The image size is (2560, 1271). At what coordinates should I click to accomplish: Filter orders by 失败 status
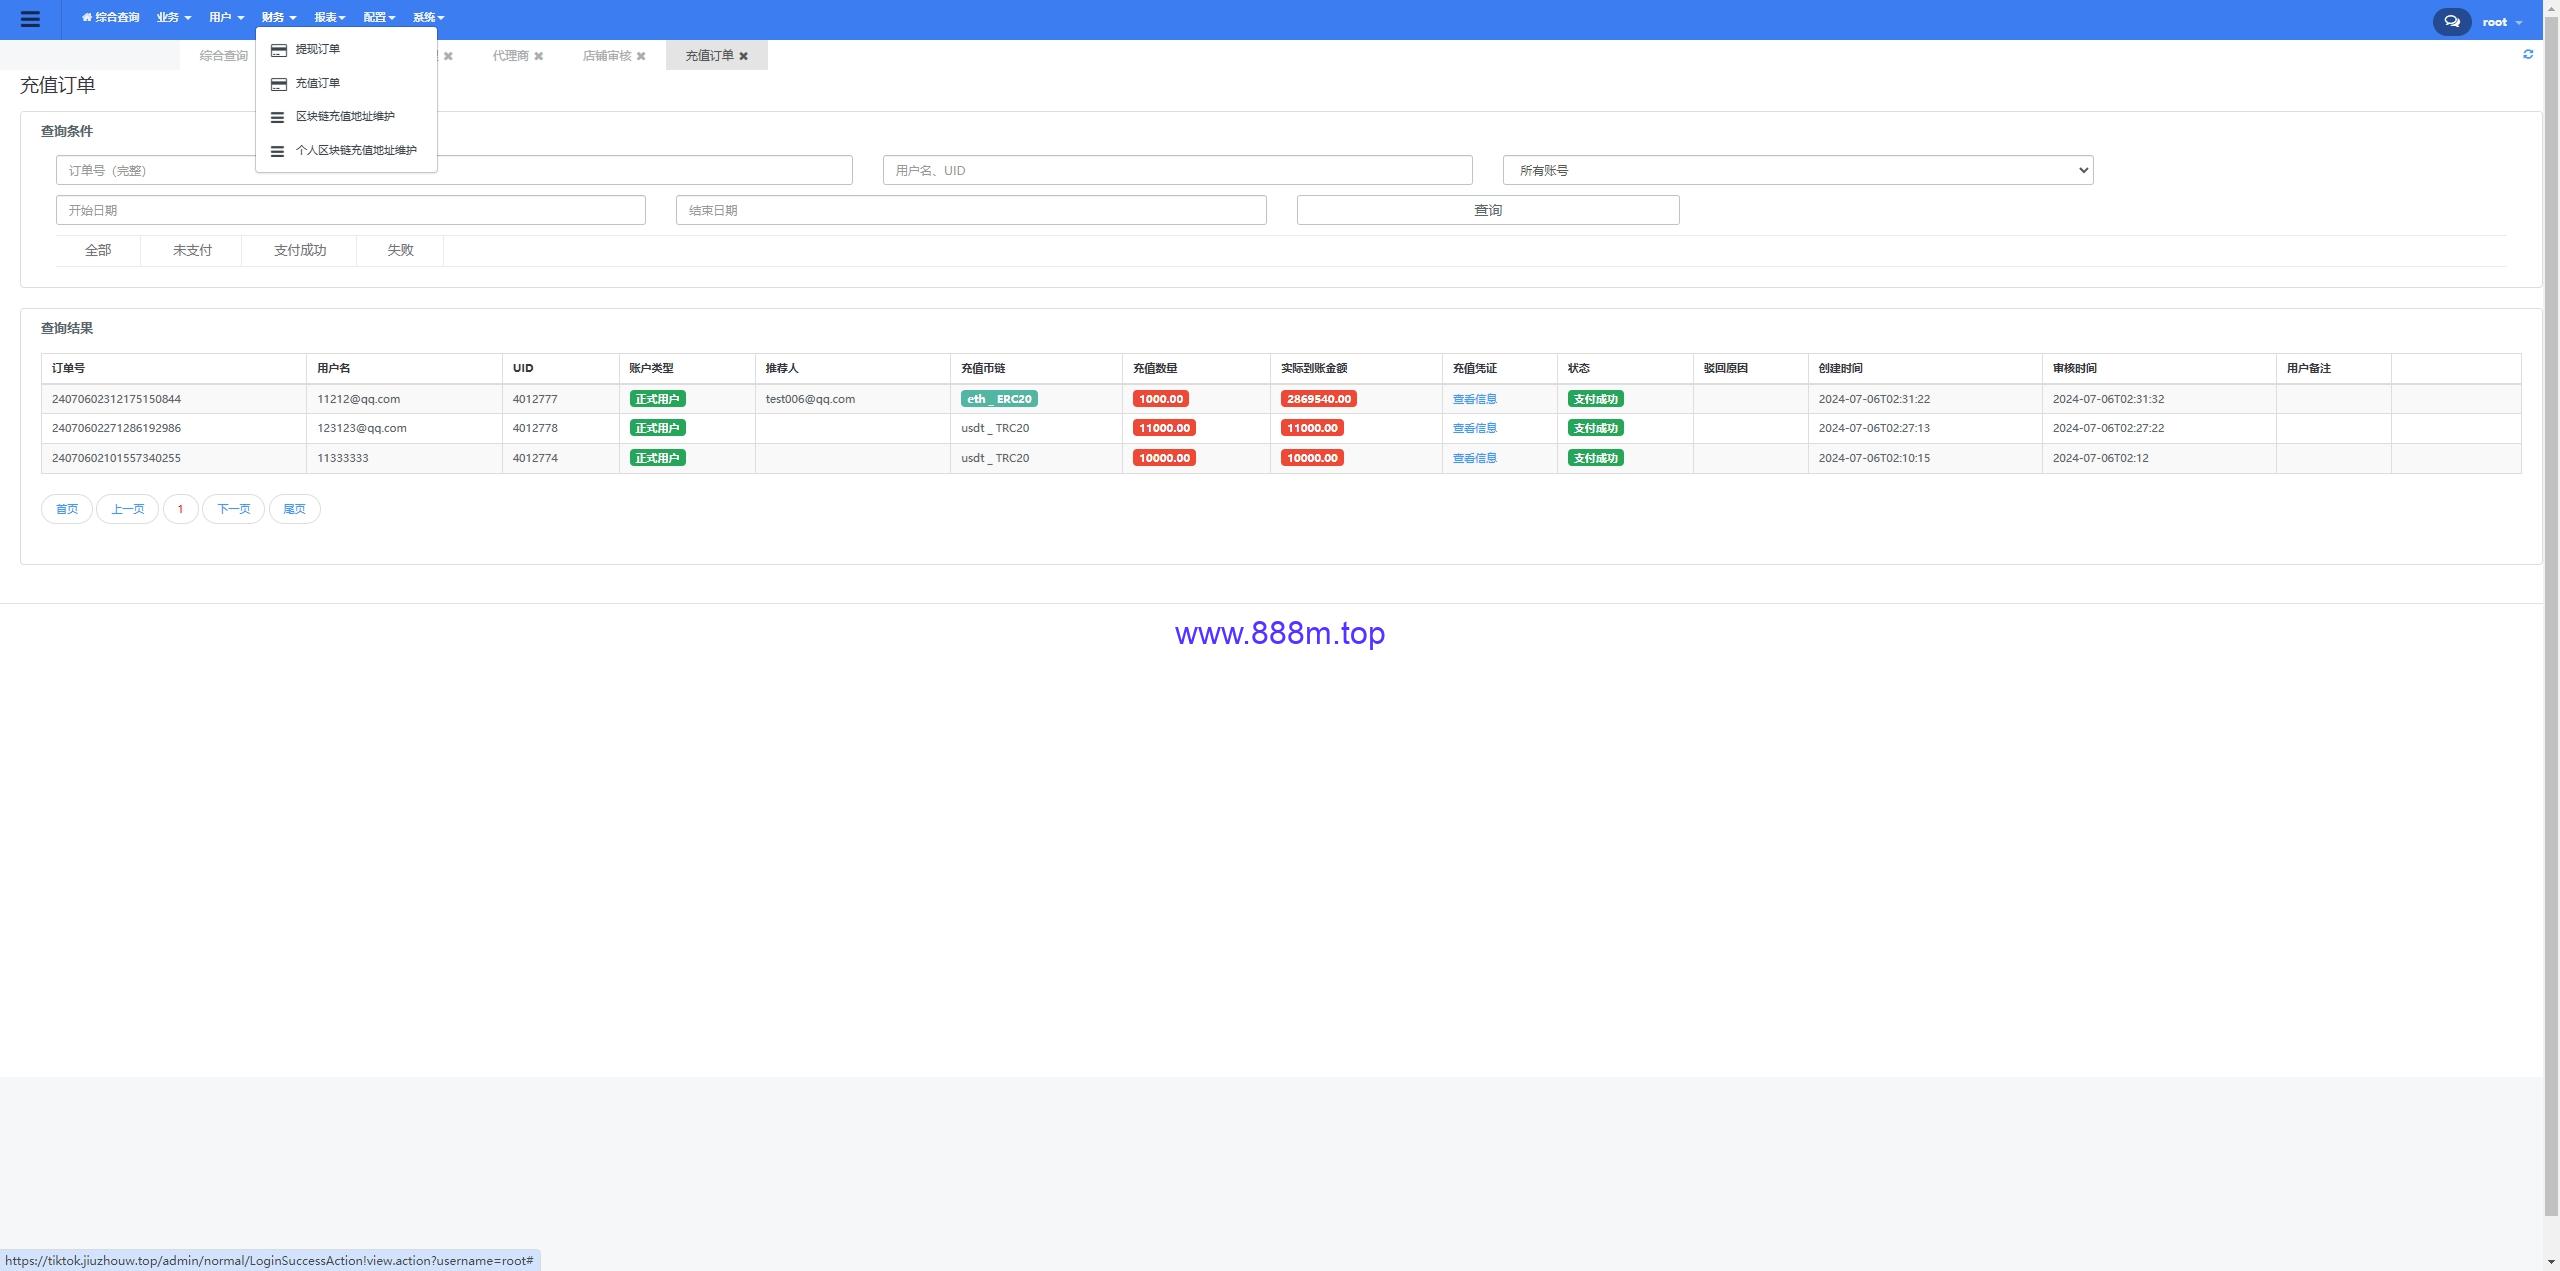[400, 250]
